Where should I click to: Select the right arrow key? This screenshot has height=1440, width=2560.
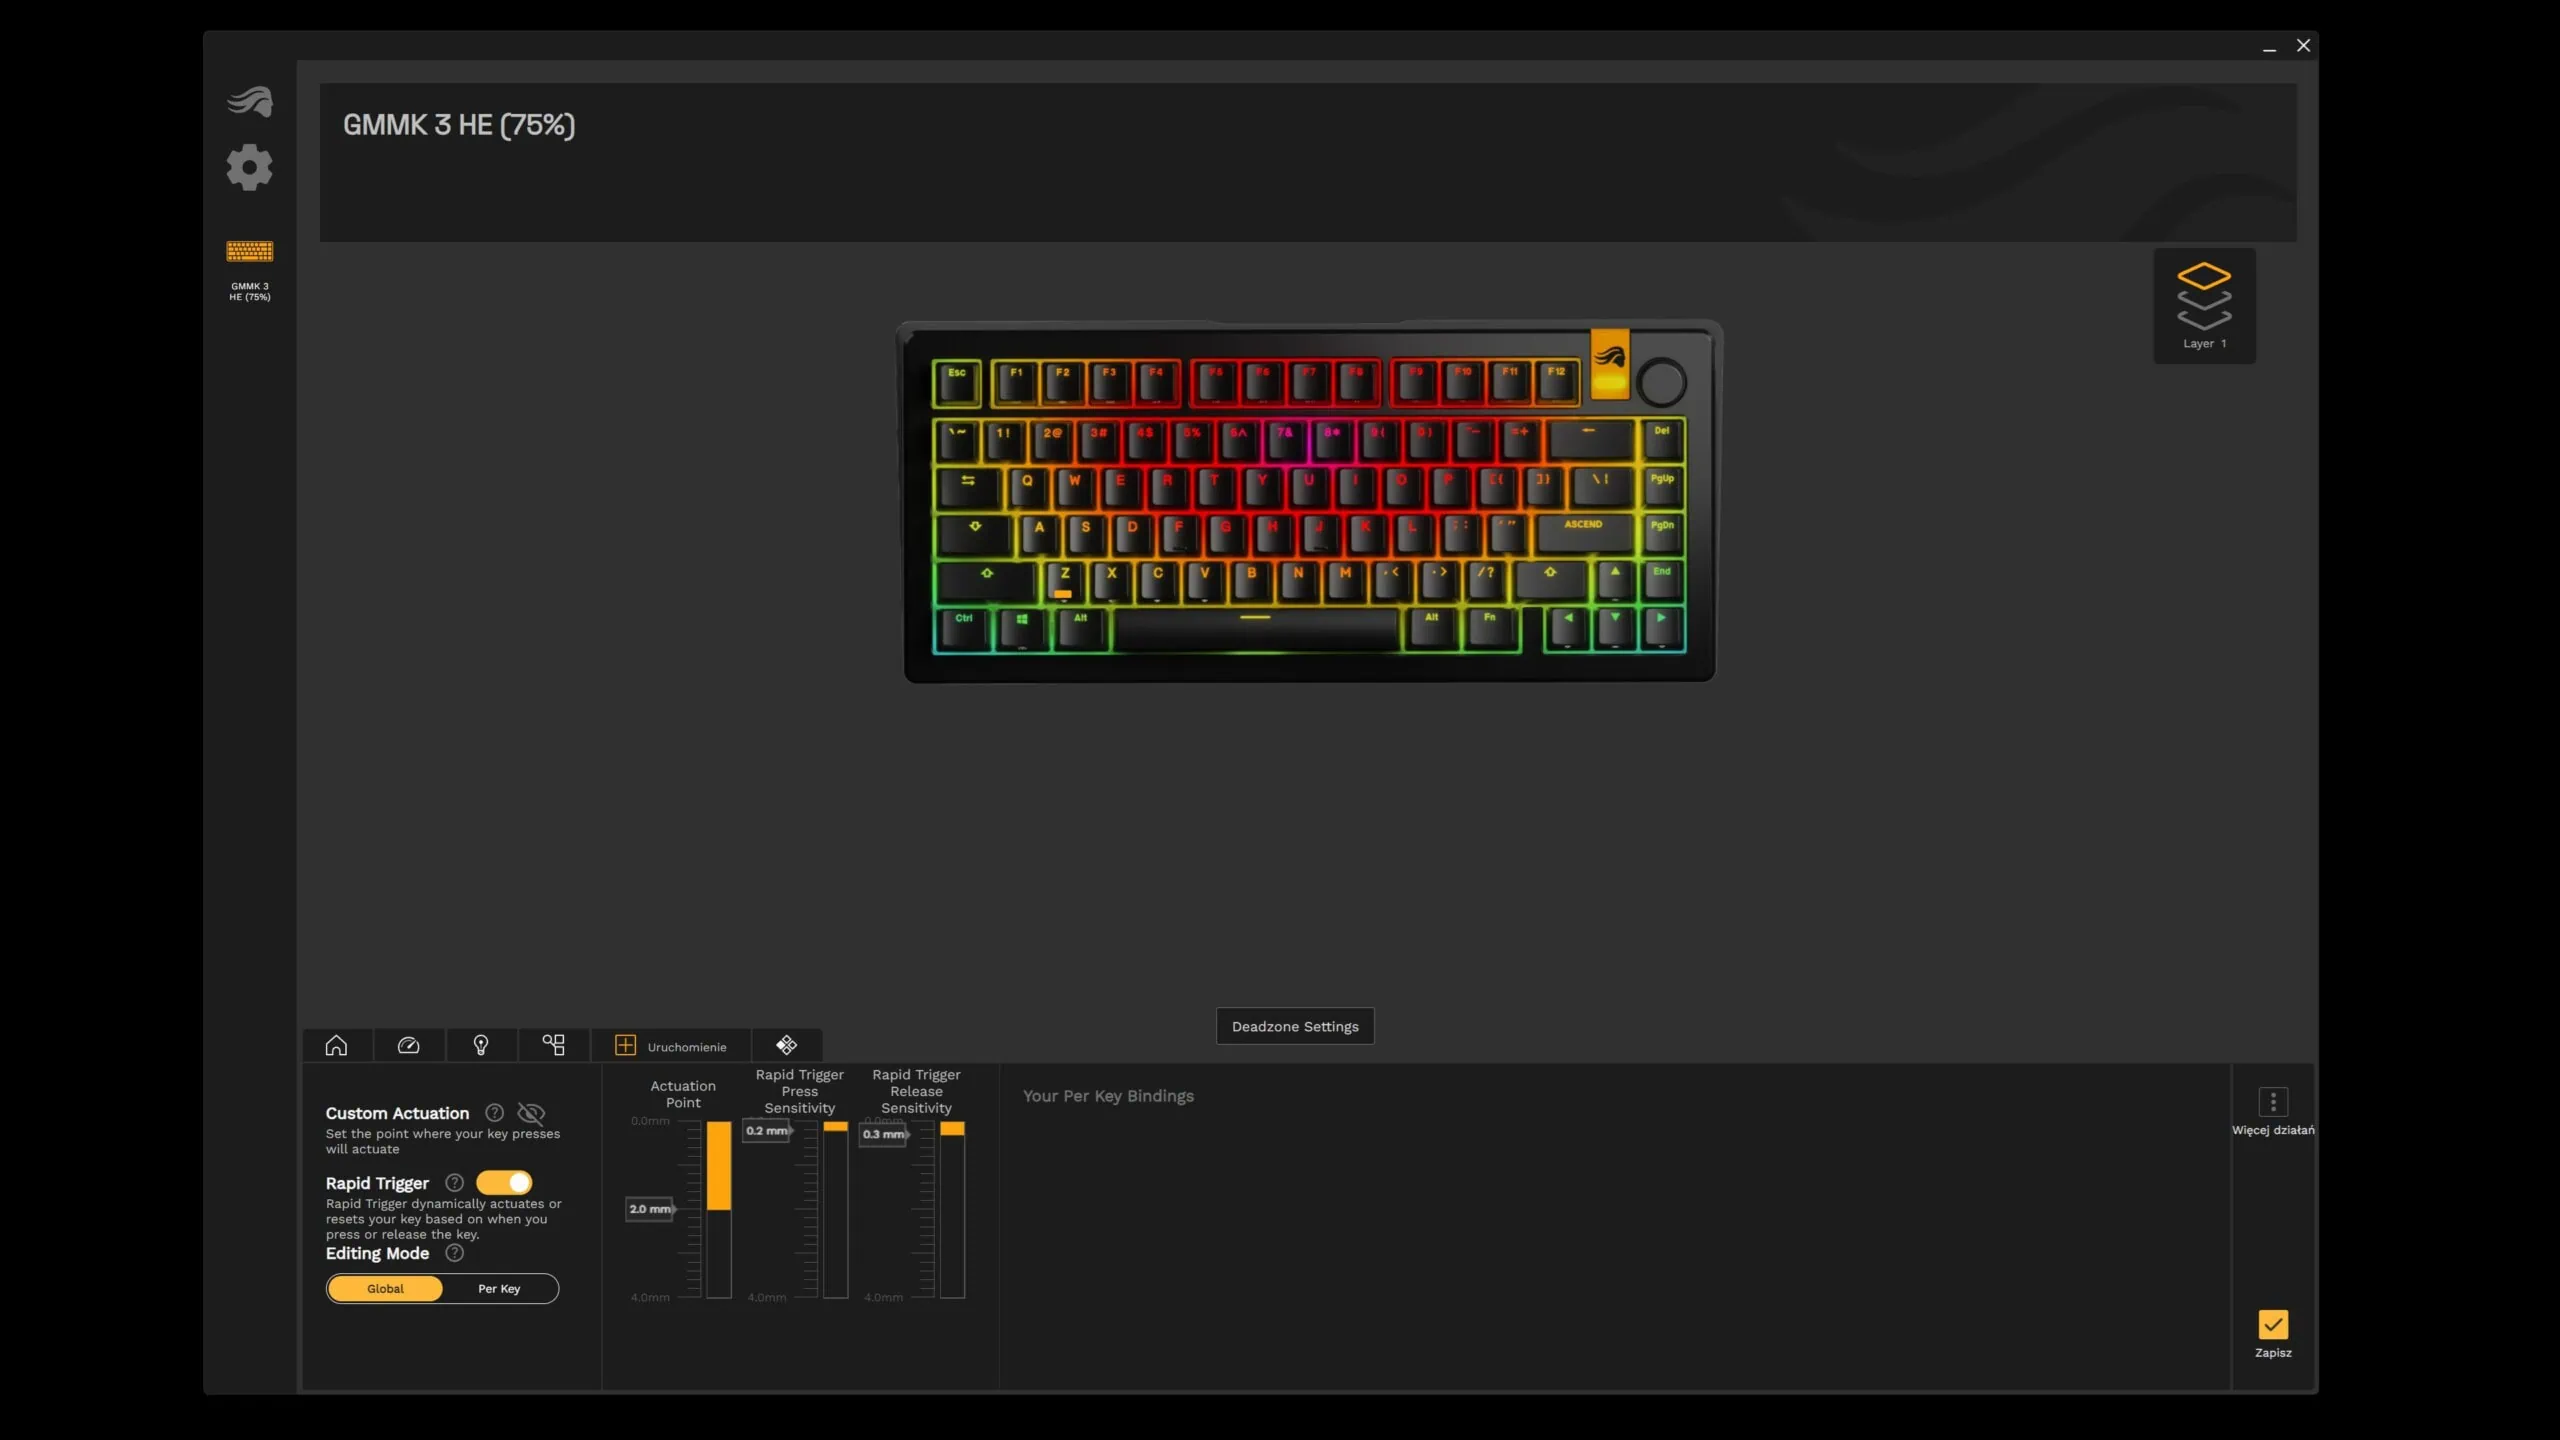click(1662, 629)
